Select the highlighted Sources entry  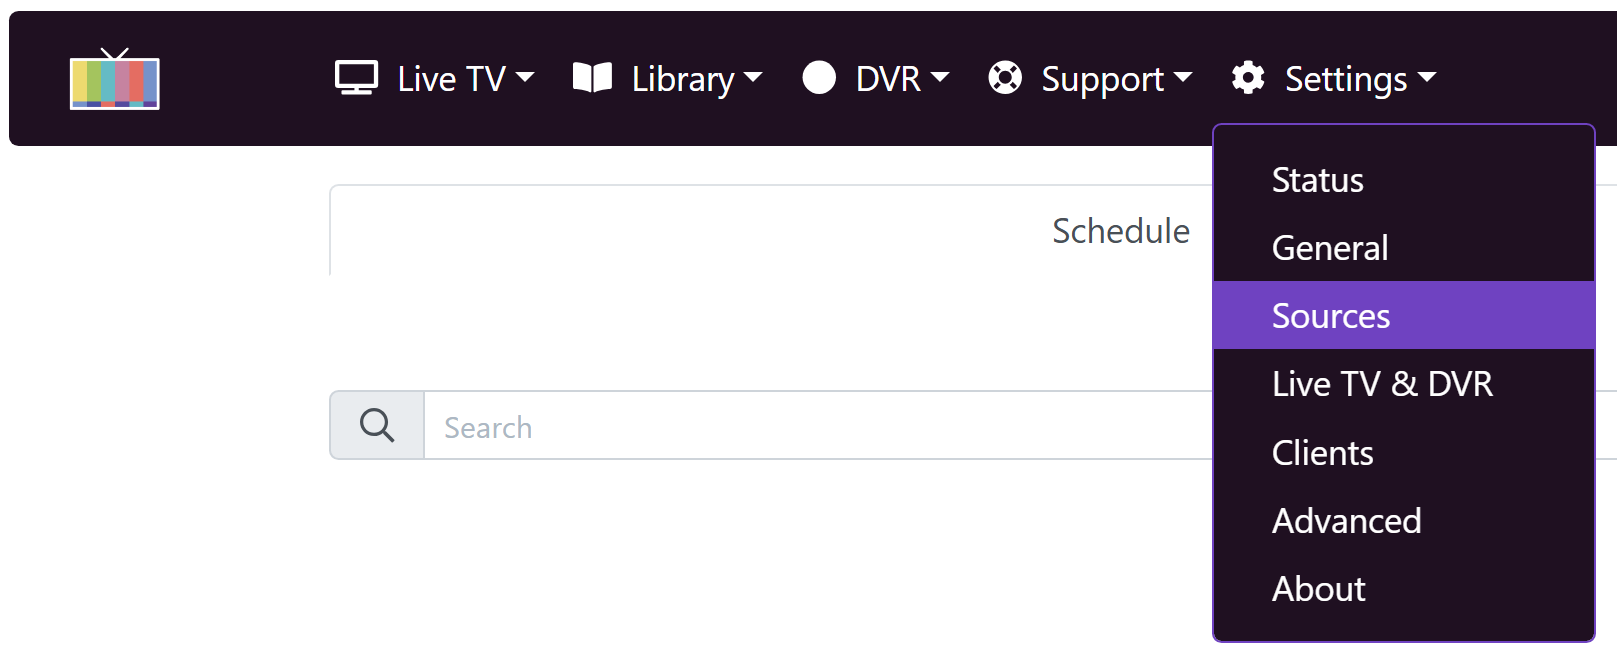1330,315
